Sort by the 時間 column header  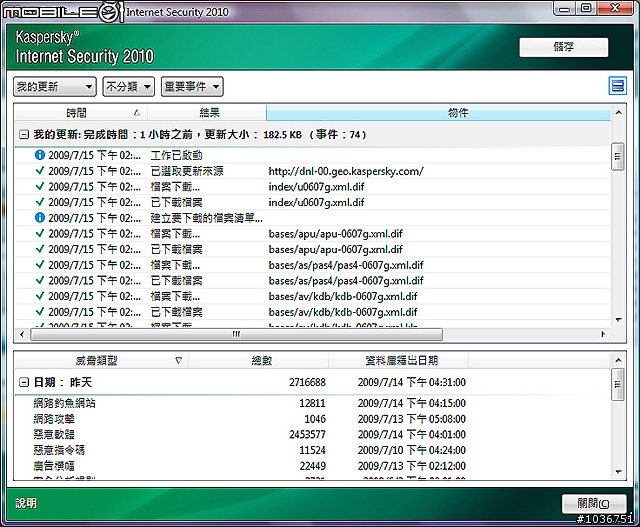(81, 113)
